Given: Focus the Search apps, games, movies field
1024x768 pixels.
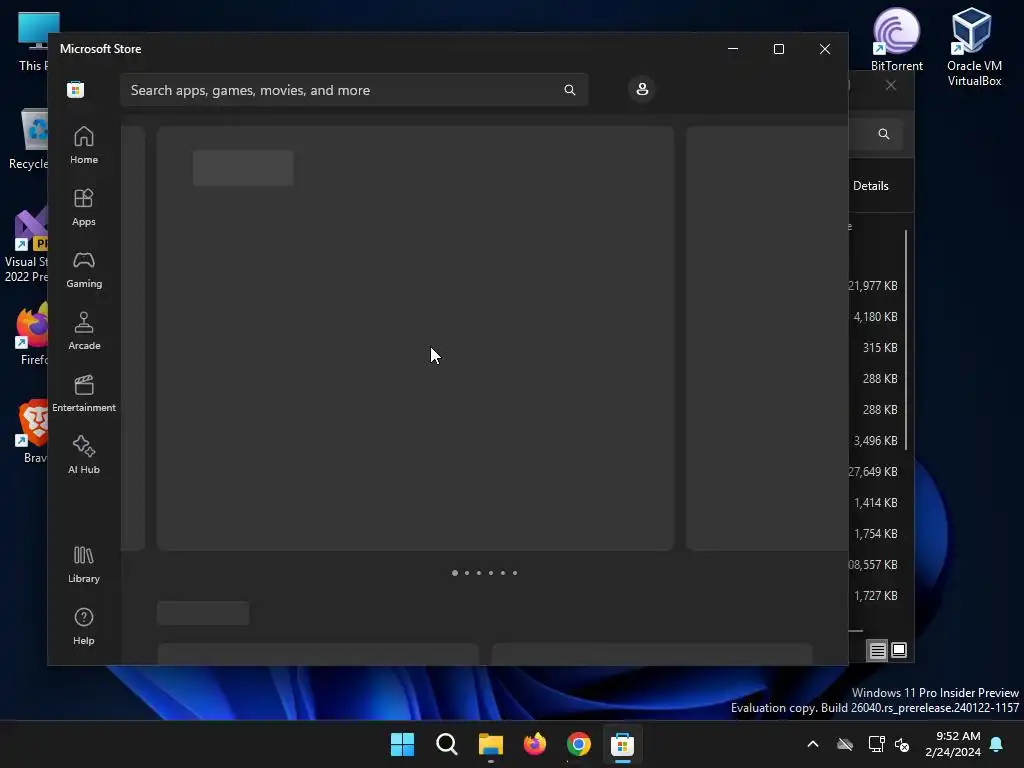Looking at the screenshot, I should pyautogui.click(x=354, y=90).
